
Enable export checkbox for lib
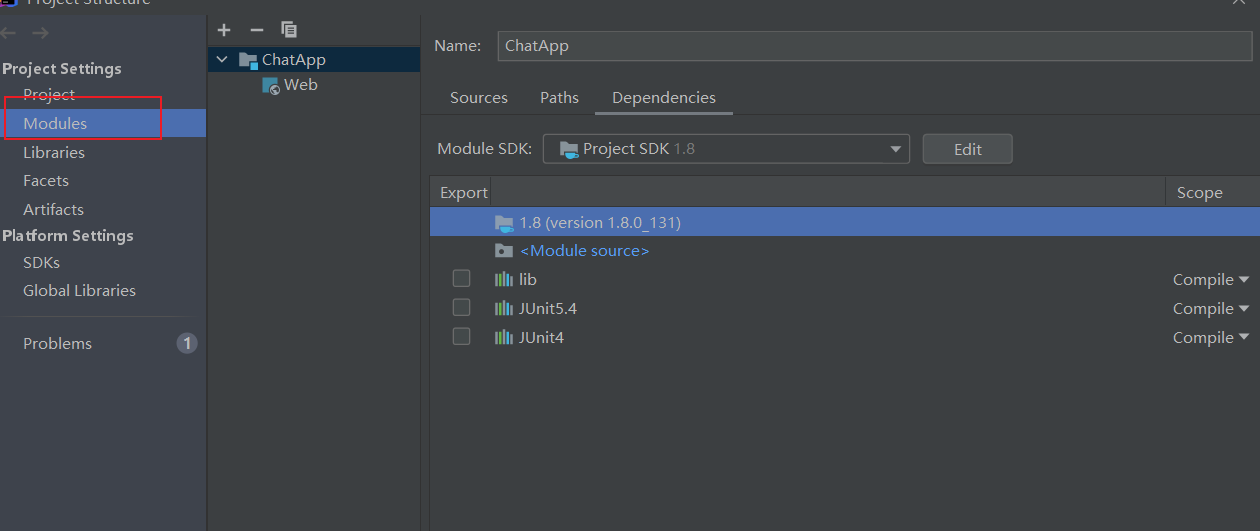(461, 278)
